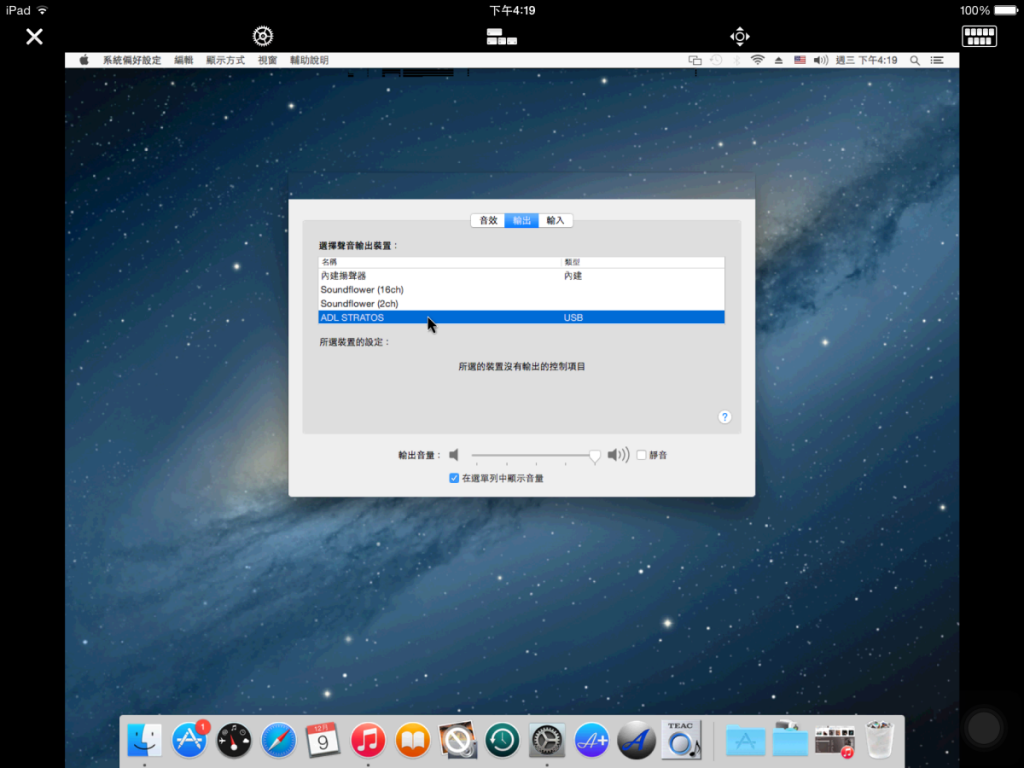Open Spotlight search from the menu bar
The height and width of the screenshot is (768, 1024).
pyautogui.click(x=914, y=60)
